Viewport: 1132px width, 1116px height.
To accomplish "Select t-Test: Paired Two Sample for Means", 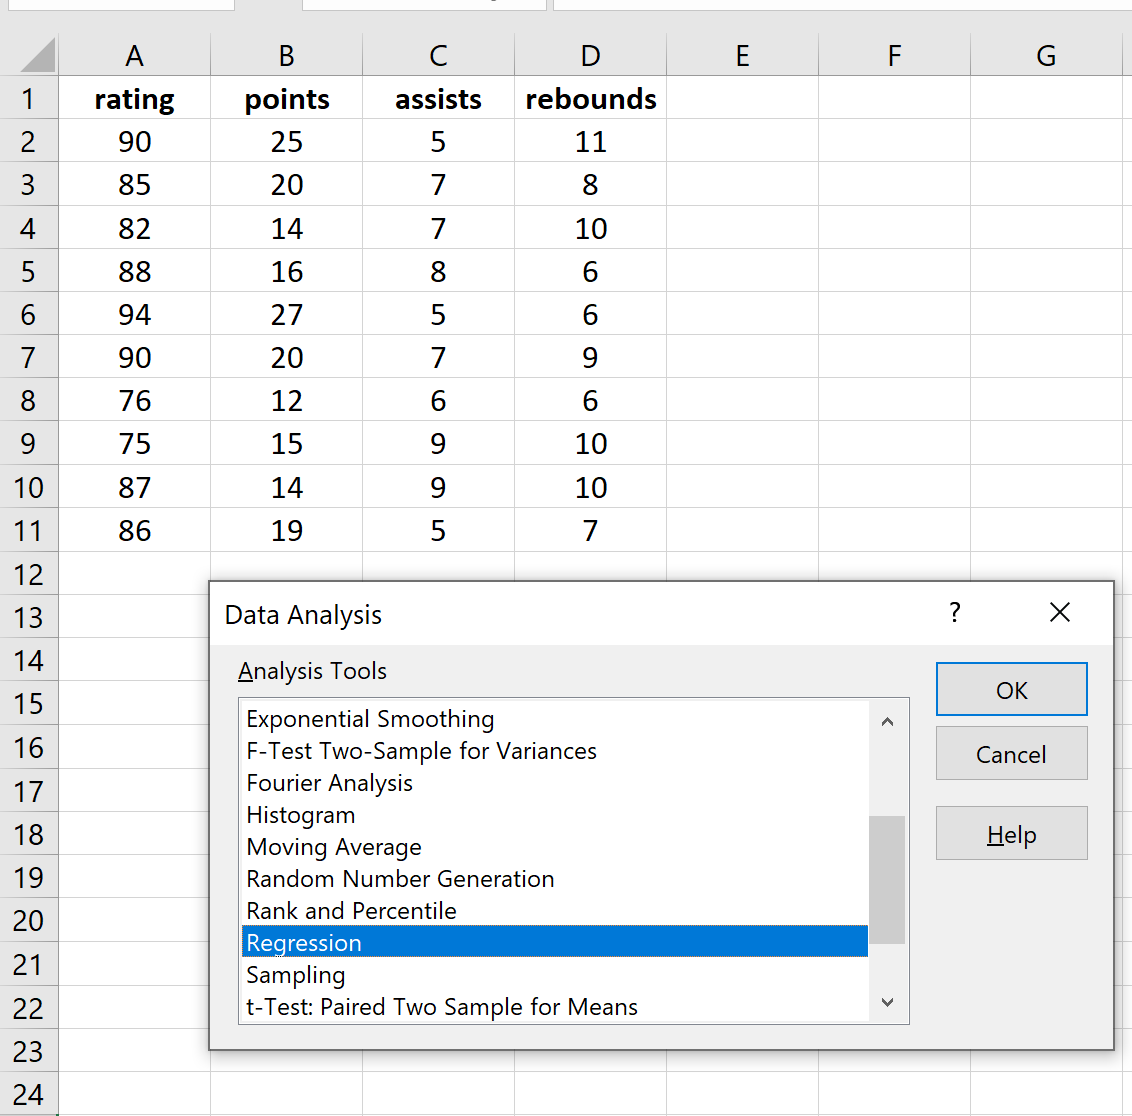I will [554, 1006].
